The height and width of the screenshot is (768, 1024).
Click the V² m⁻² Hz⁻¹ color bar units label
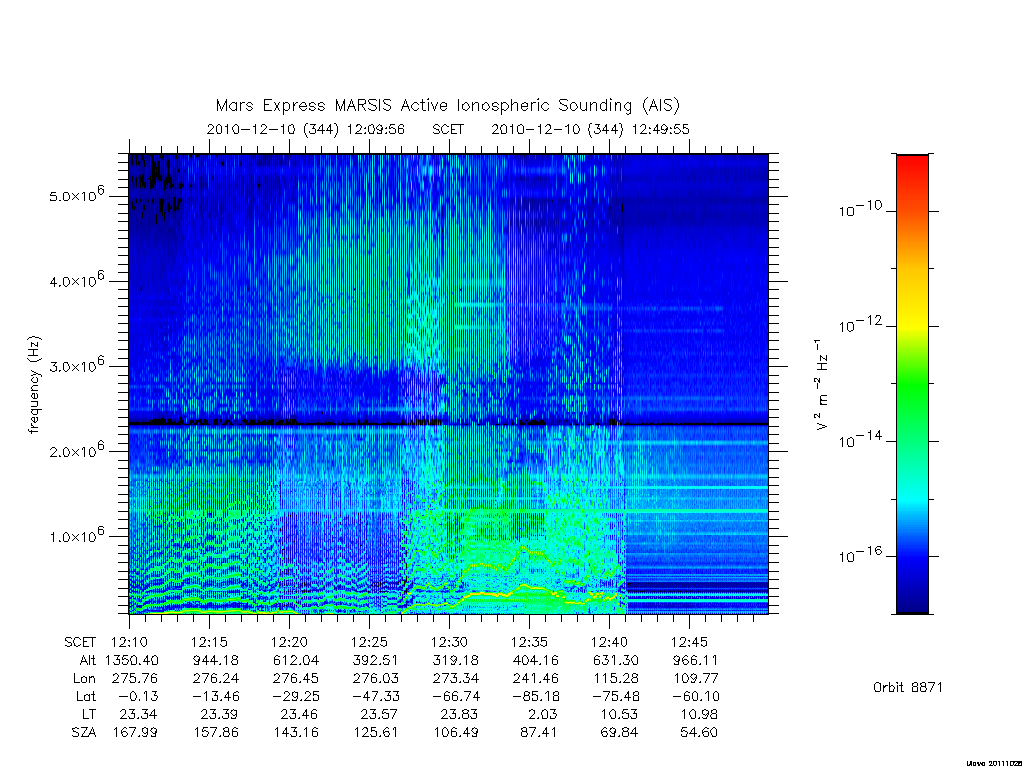pyautogui.click(x=822, y=384)
